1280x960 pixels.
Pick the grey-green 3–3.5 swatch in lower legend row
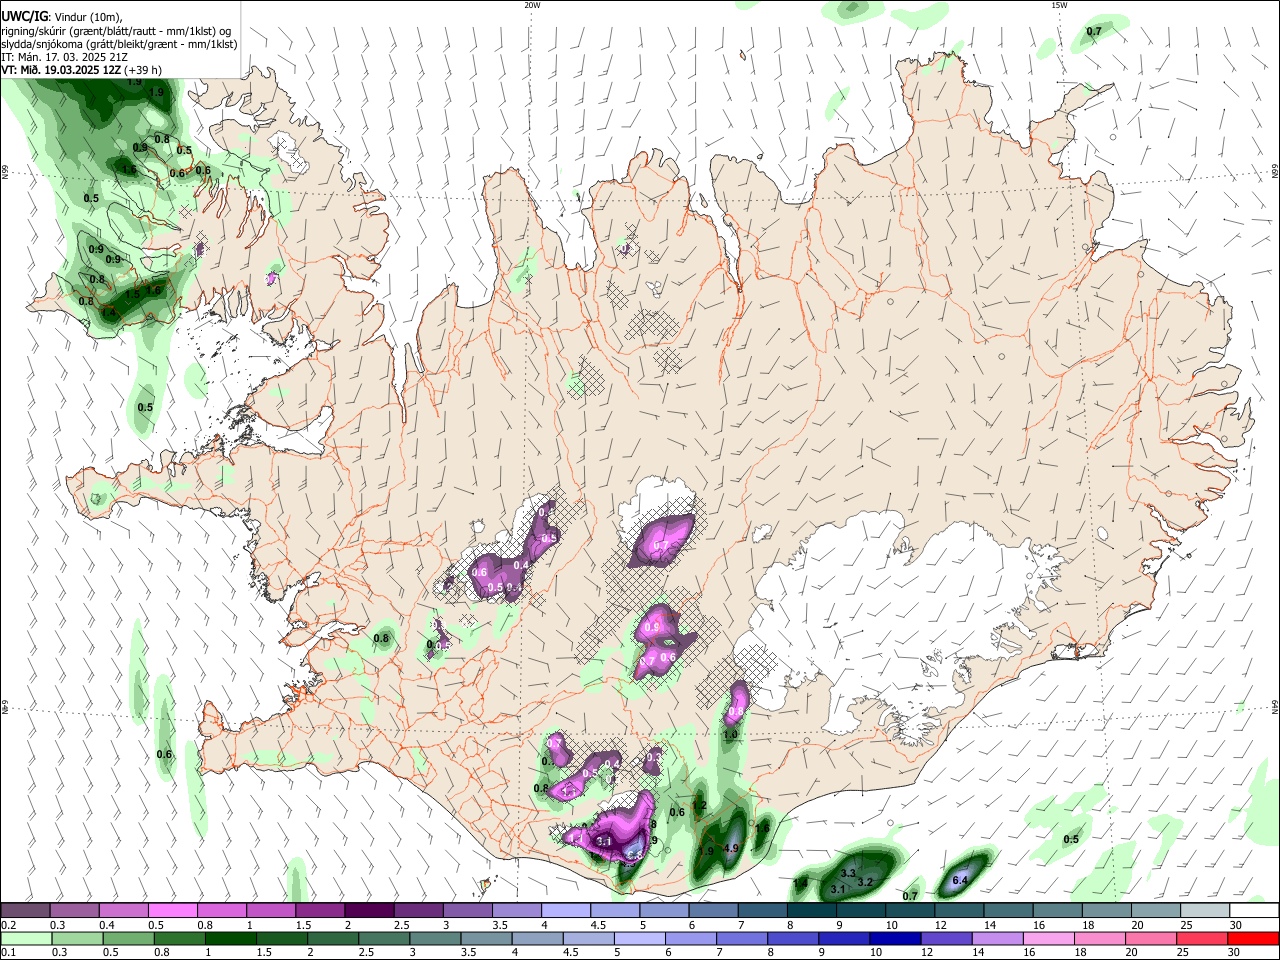click(435, 938)
